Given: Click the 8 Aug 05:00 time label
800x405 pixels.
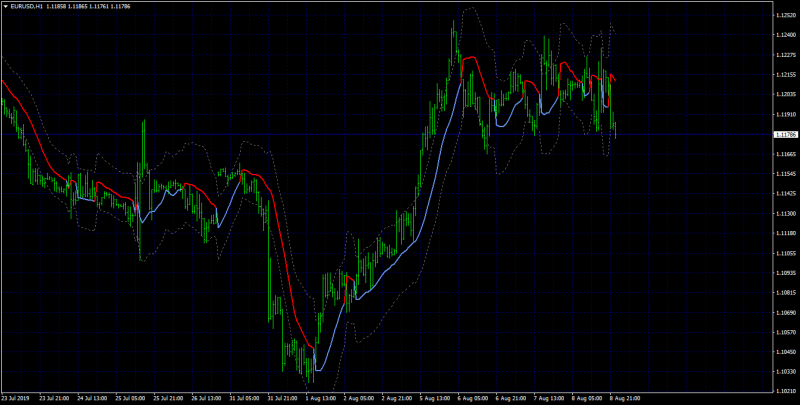Looking at the screenshot, I should 586,398.
